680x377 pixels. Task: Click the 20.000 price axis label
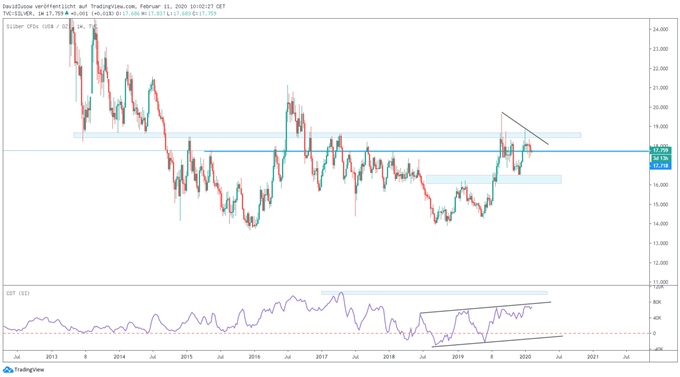coord(659,107)
